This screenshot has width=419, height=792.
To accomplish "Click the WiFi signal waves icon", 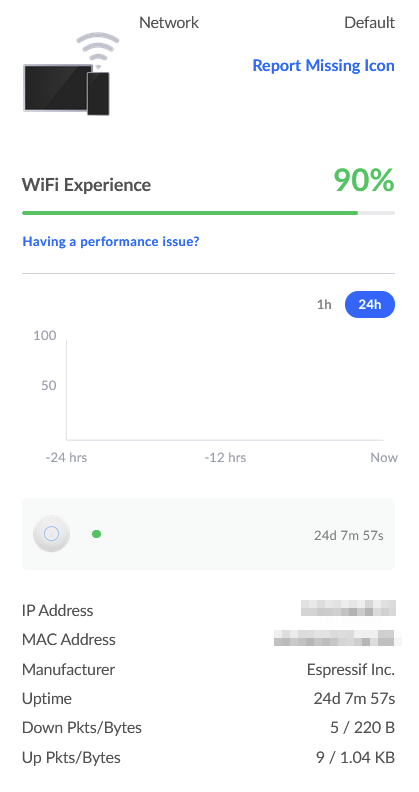I will pos(98,51).
